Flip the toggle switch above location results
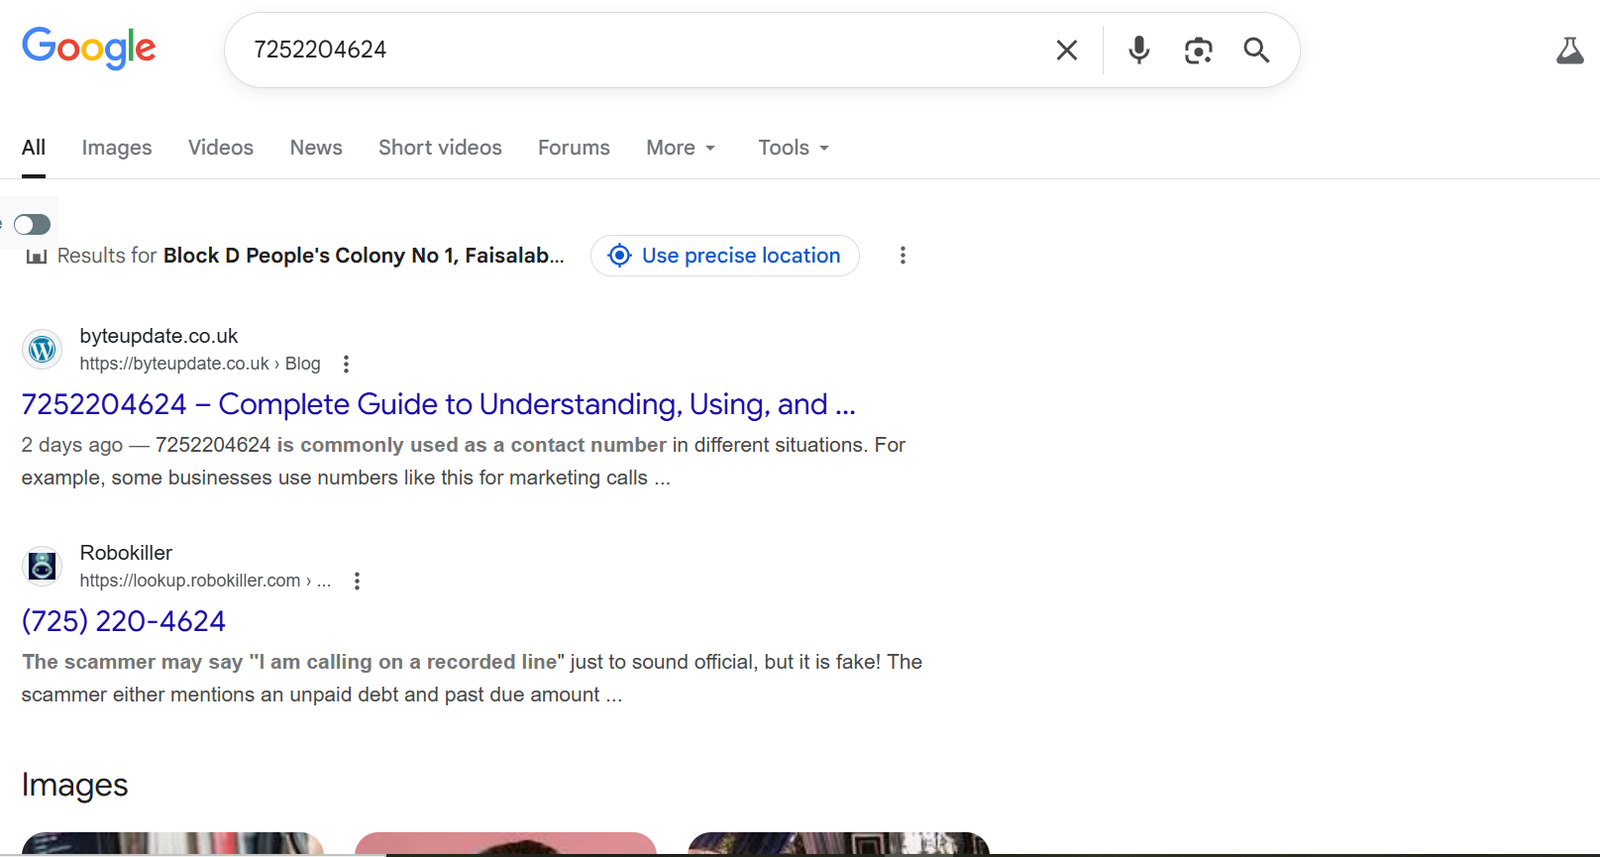Viewport: 1600px width, 857px height. point(32,224)
